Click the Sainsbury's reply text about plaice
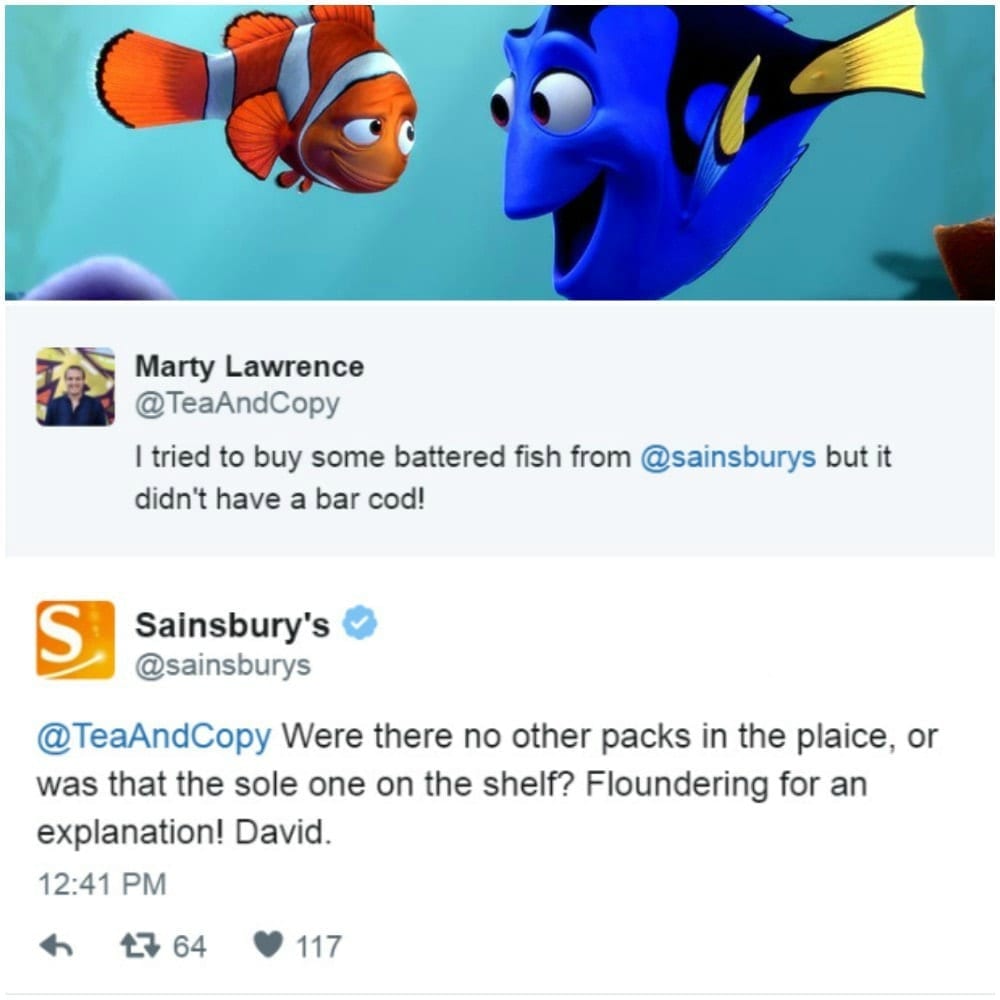 487,784
